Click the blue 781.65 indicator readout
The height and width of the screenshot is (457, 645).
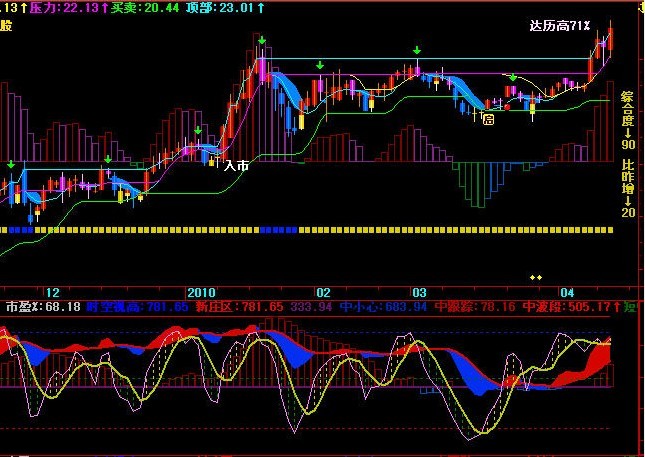(138, 306)
